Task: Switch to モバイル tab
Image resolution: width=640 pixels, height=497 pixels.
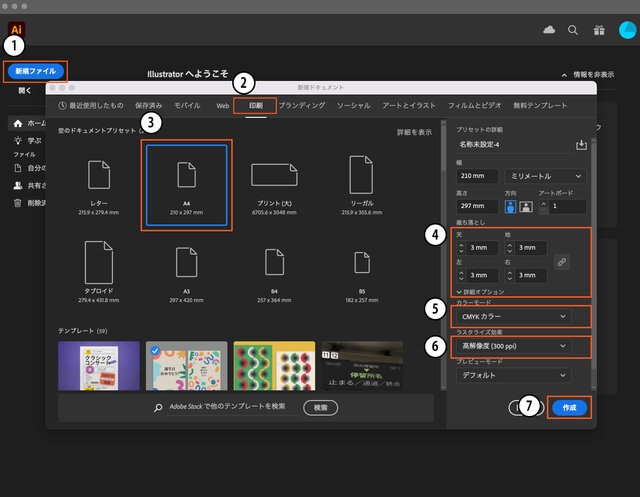Action: click(x=187, y=106)
